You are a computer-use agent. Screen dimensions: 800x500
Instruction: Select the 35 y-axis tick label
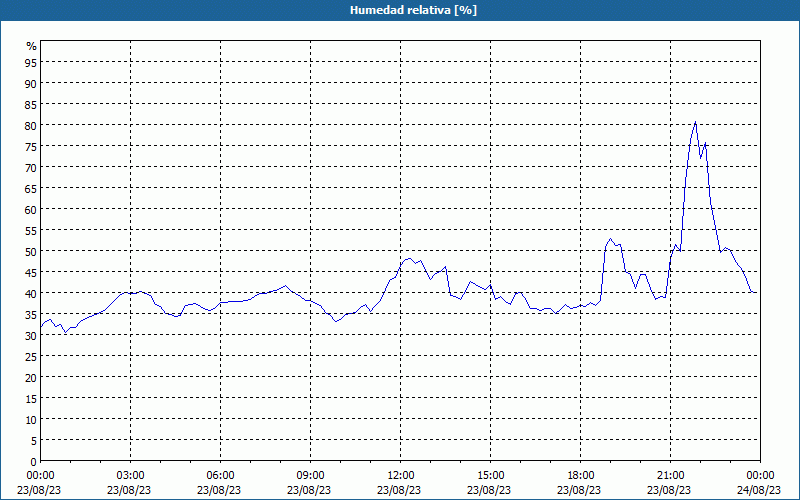[31, 314]
